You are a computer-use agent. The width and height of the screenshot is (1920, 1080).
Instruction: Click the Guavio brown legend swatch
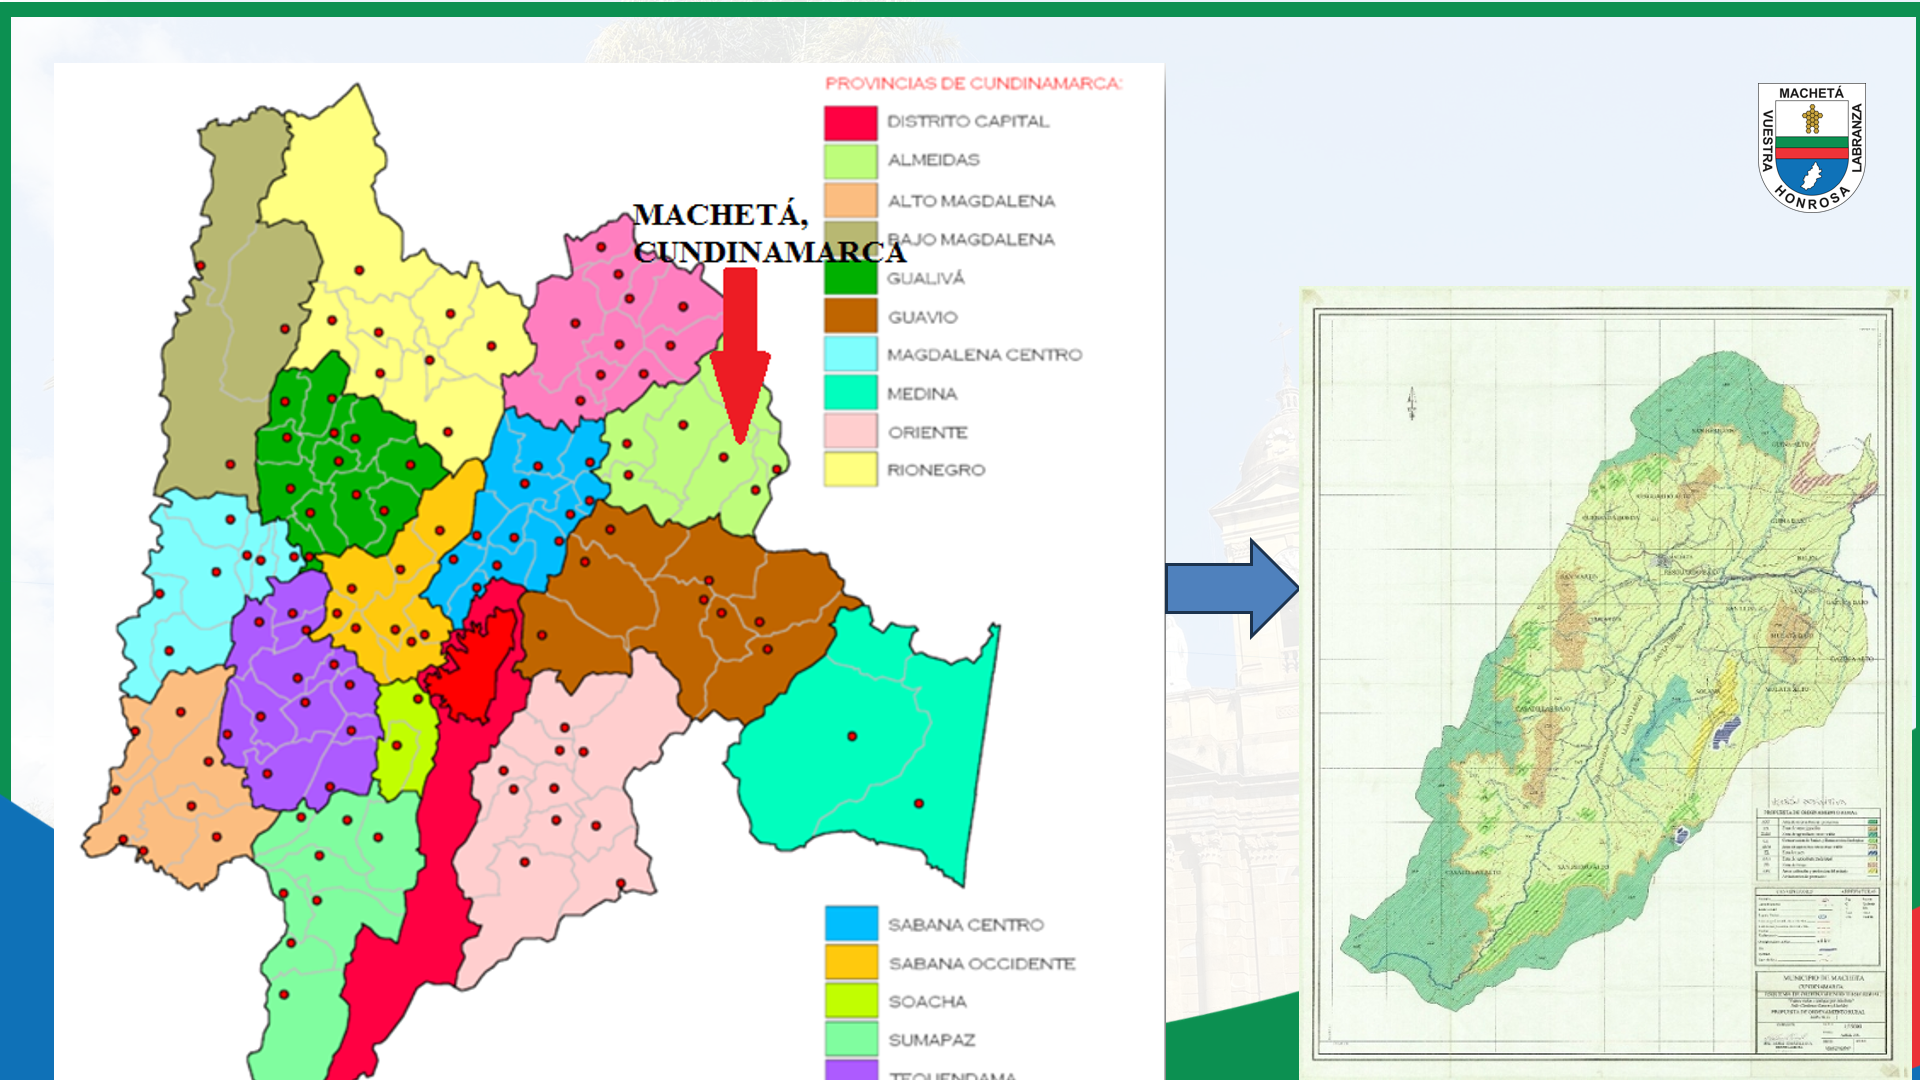(x=850, y=316)
